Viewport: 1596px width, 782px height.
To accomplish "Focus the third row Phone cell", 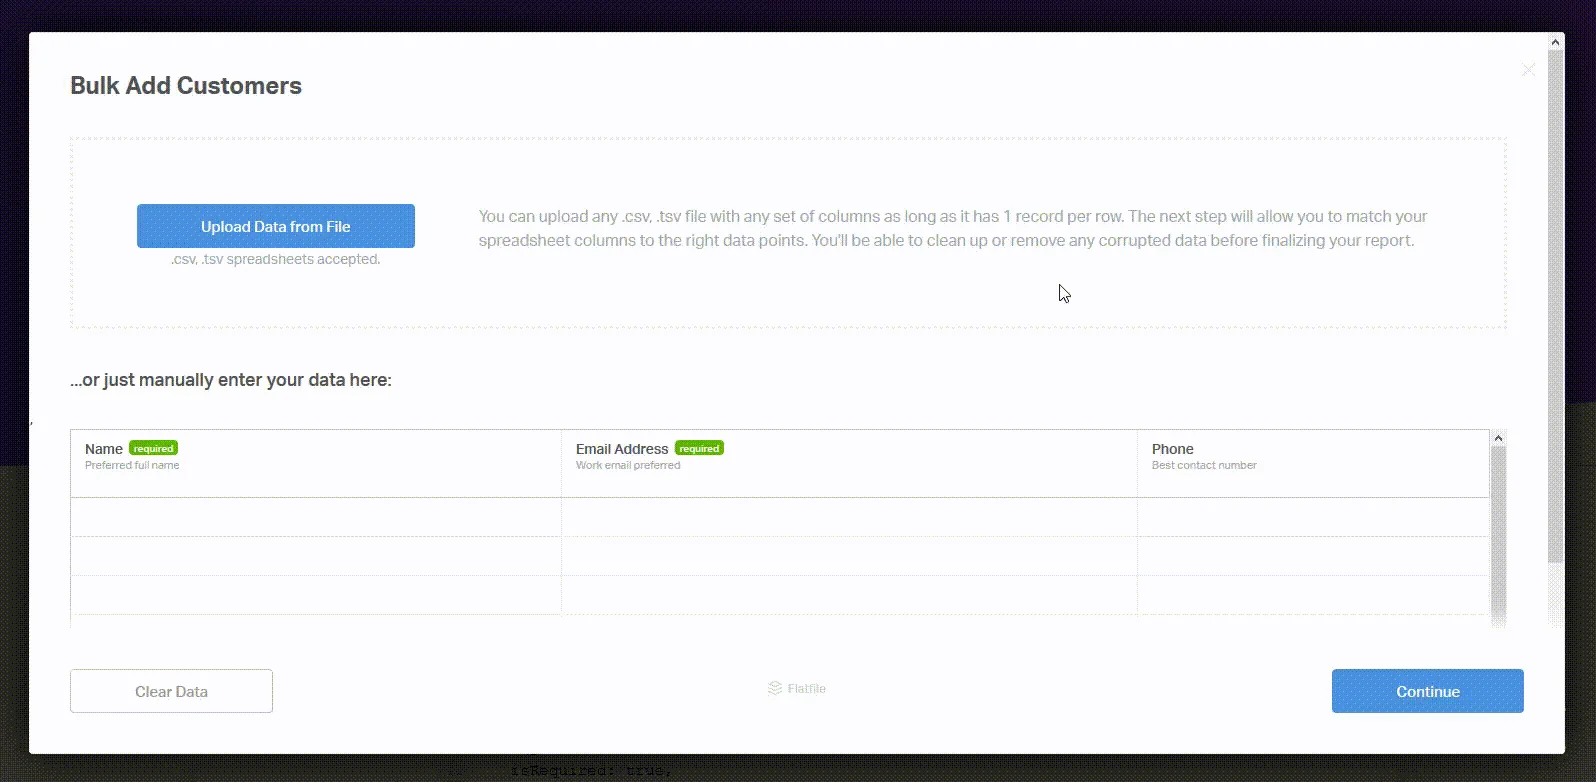I will 1312,595.
